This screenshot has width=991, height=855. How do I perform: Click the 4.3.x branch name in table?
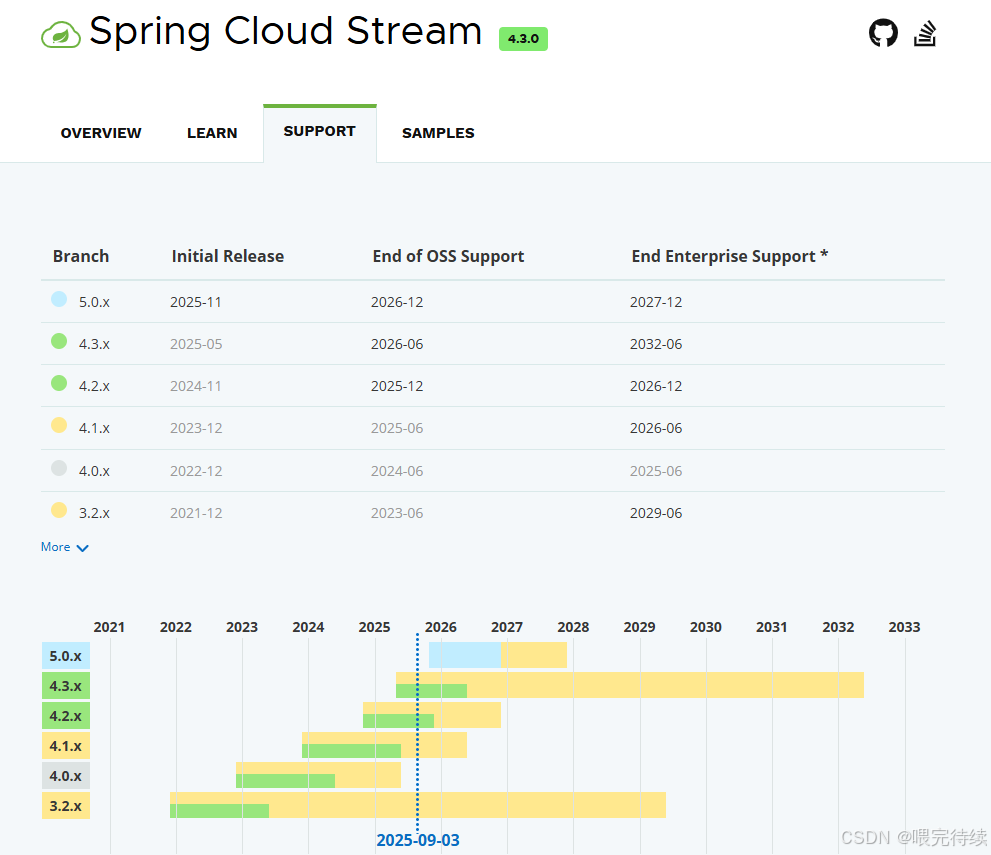point(94,344)
